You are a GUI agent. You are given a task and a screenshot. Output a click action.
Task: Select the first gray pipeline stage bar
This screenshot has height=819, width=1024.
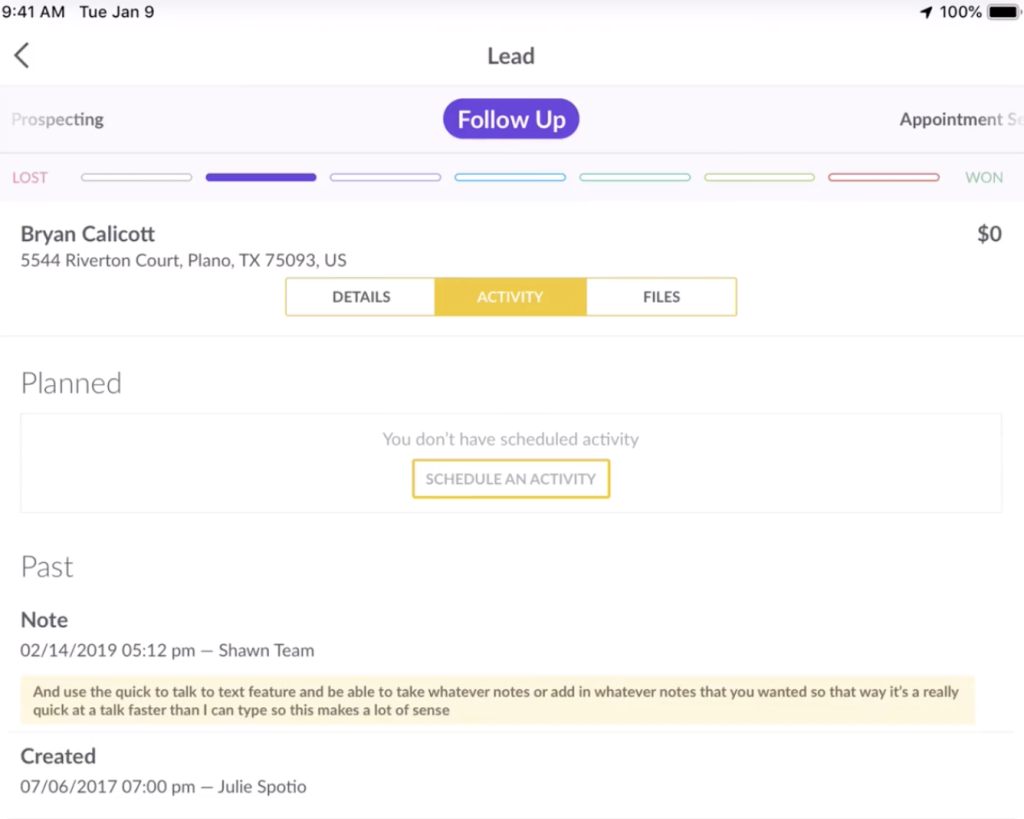136,178
